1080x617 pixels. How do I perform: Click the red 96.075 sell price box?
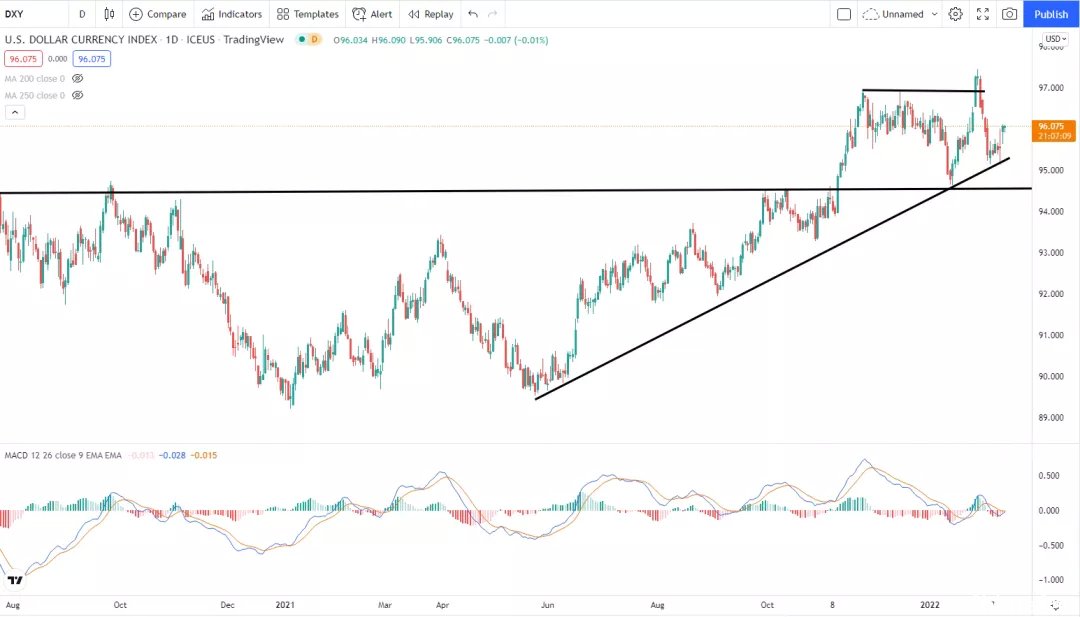(x=23, y=59)
